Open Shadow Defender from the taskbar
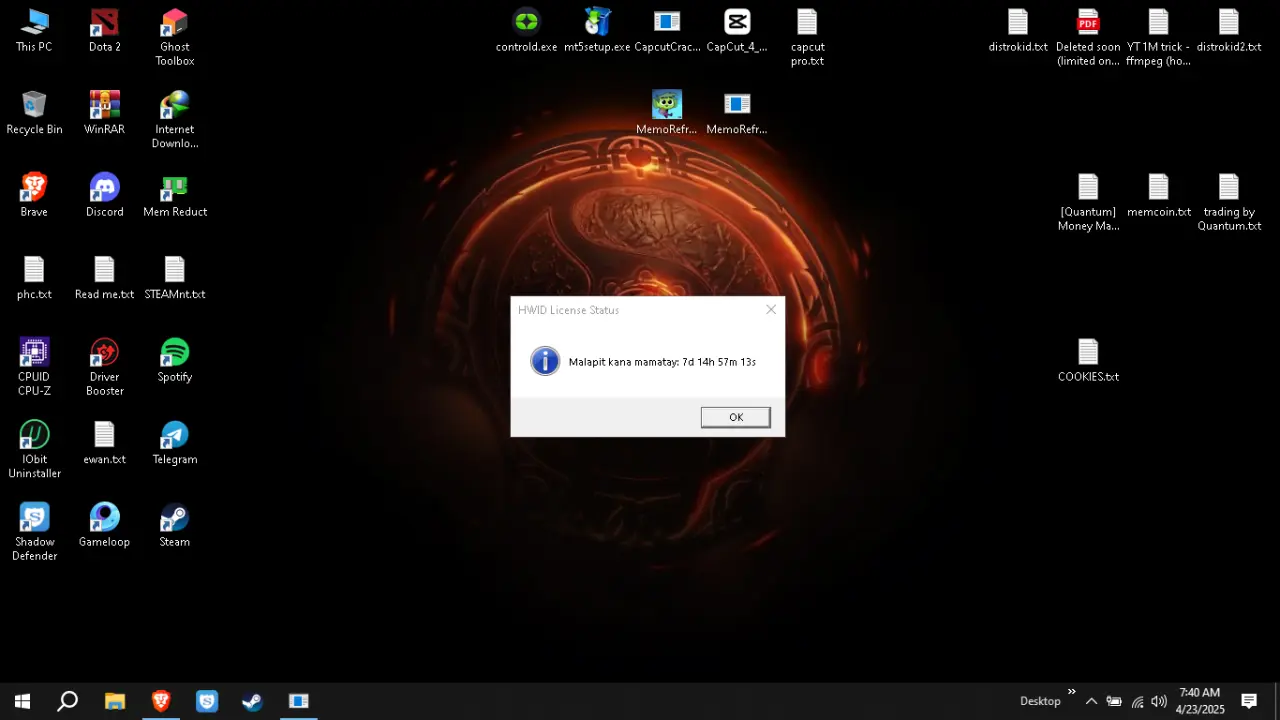The width and height of the screenshot is (1280, 720). click(207, 701)
